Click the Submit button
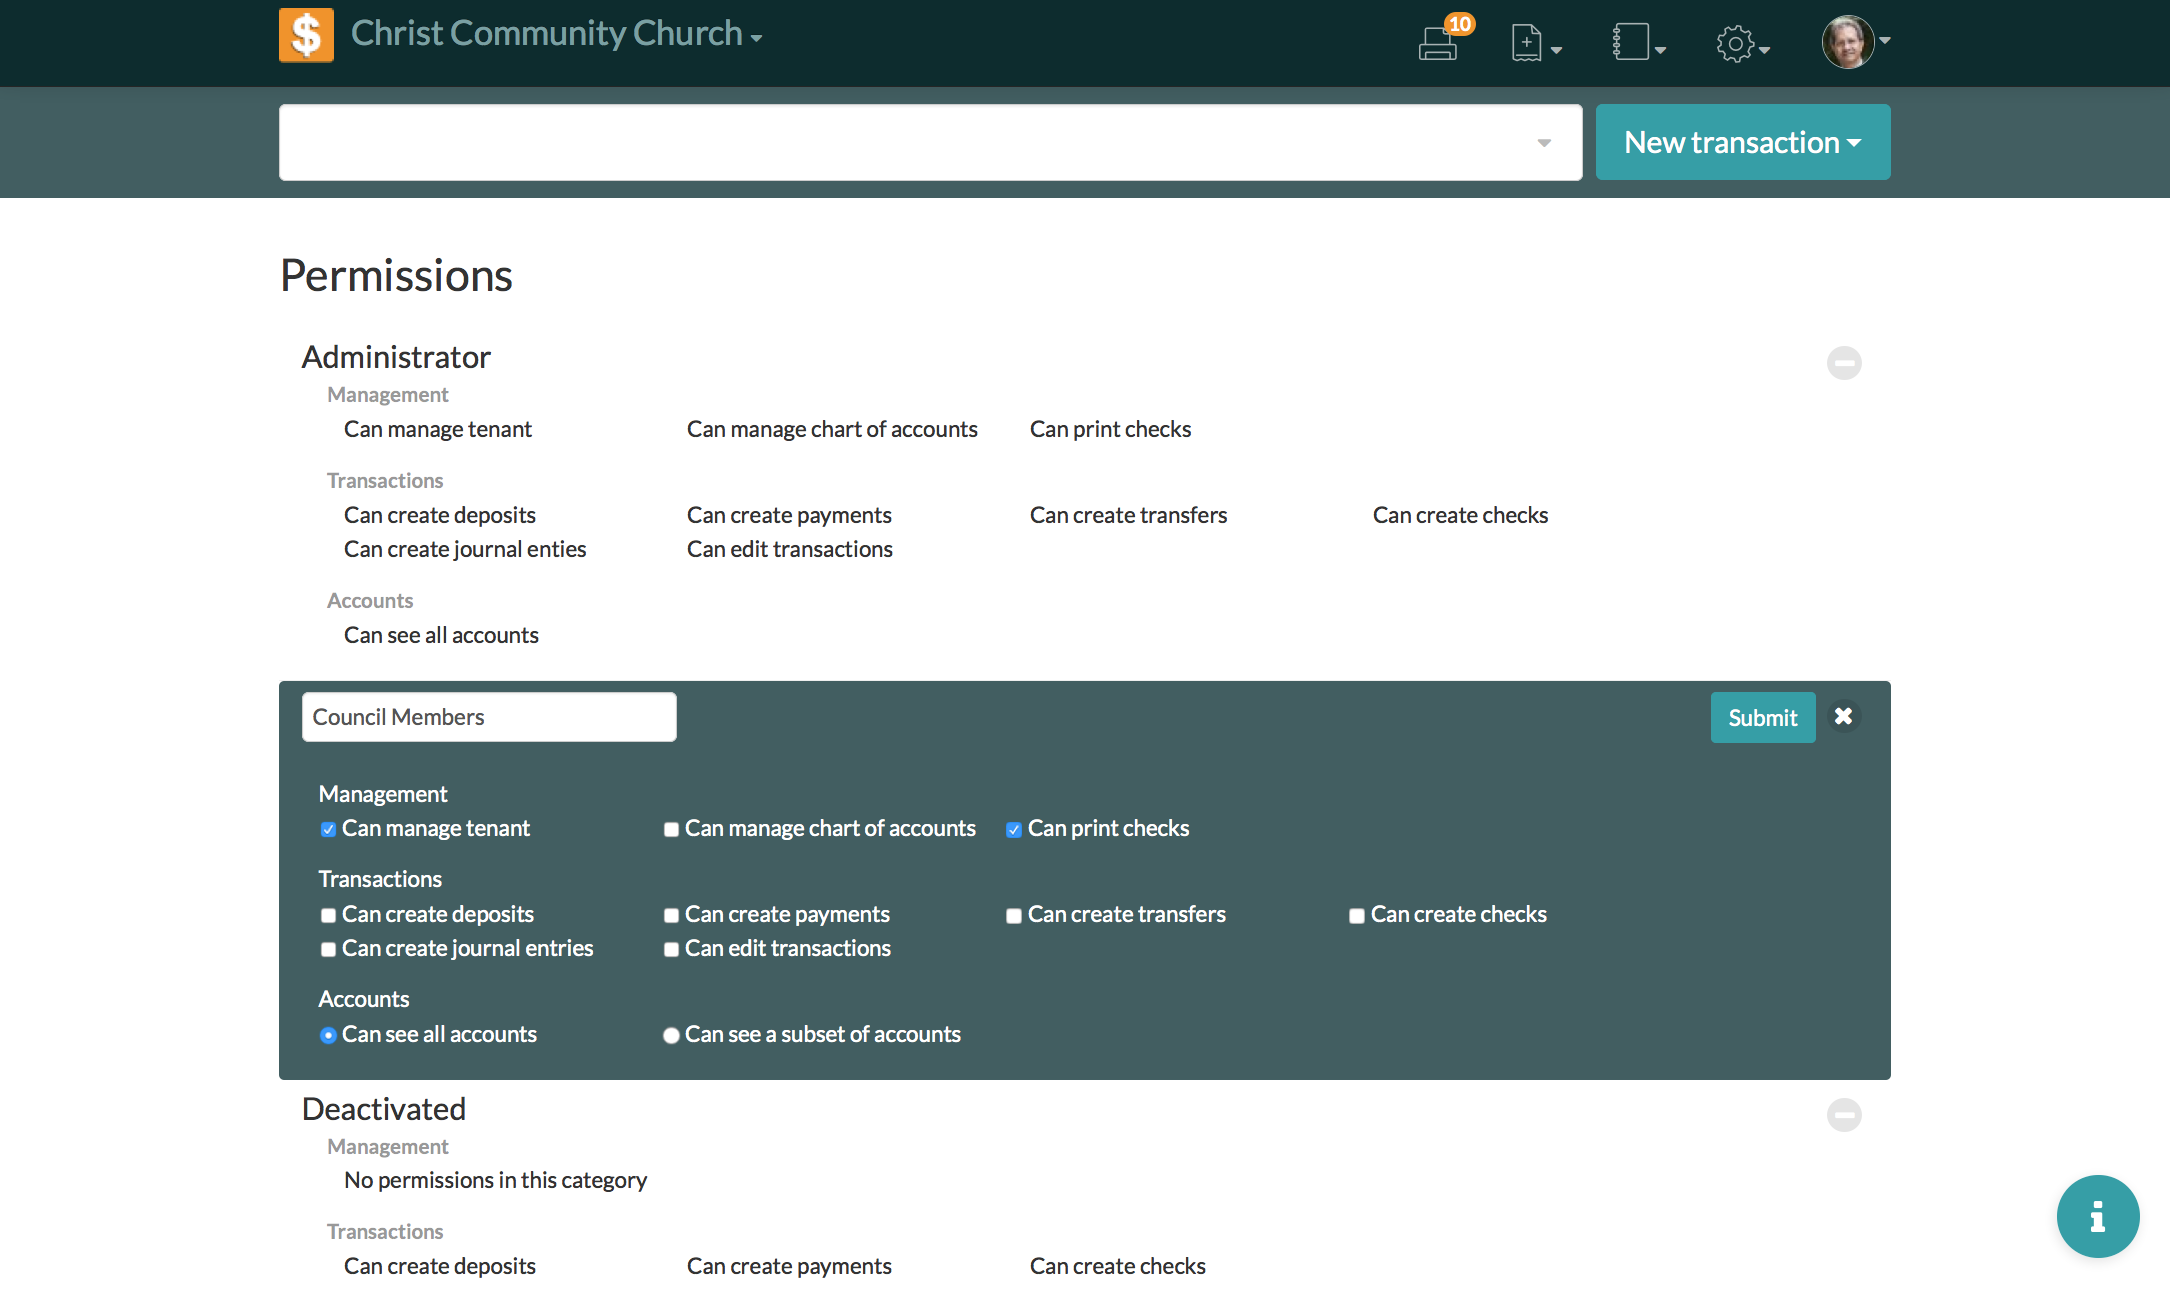This screenshot has width=2170, height=1300. click(x=1762, y=718)
